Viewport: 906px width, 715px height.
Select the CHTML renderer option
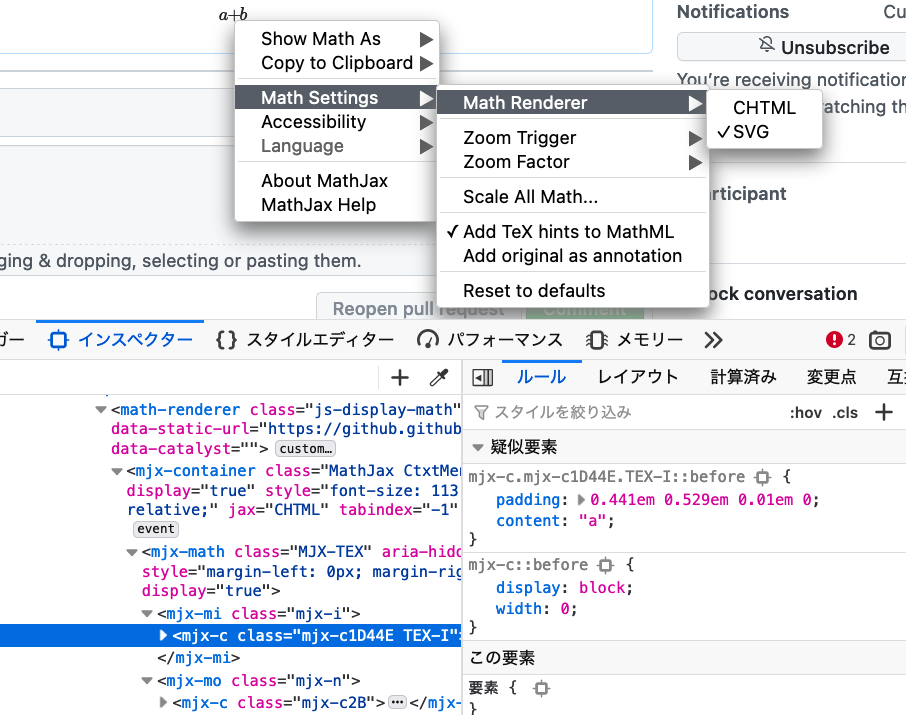(764, 108)
